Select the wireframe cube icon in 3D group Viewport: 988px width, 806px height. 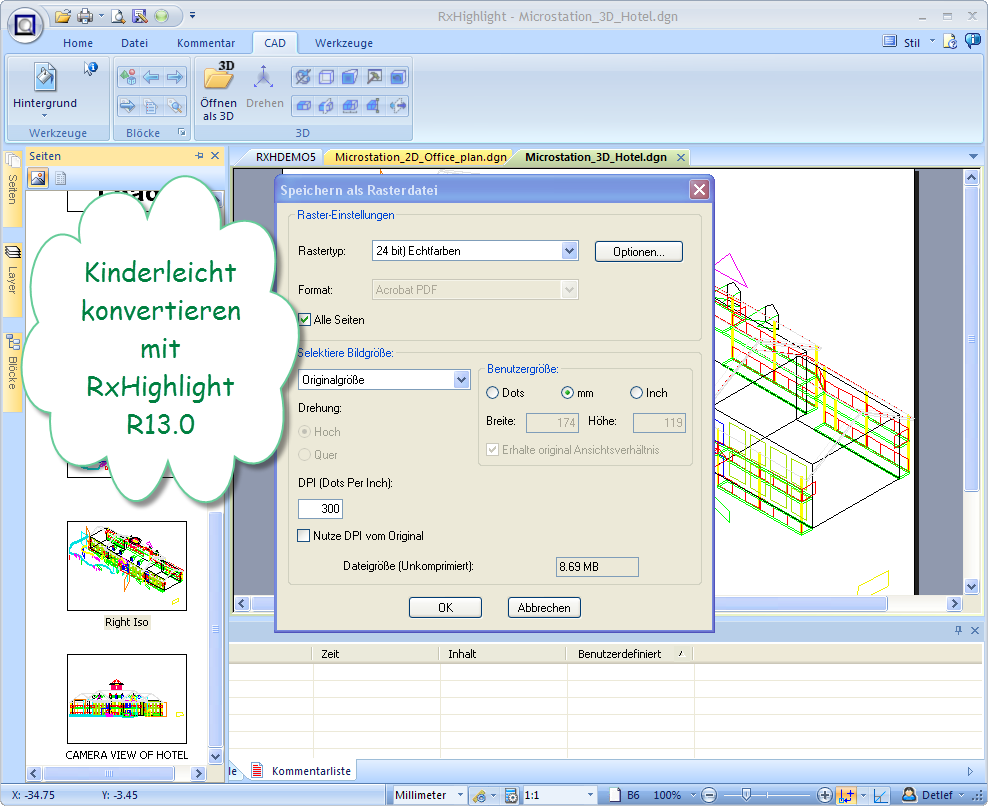pos(326,77)
